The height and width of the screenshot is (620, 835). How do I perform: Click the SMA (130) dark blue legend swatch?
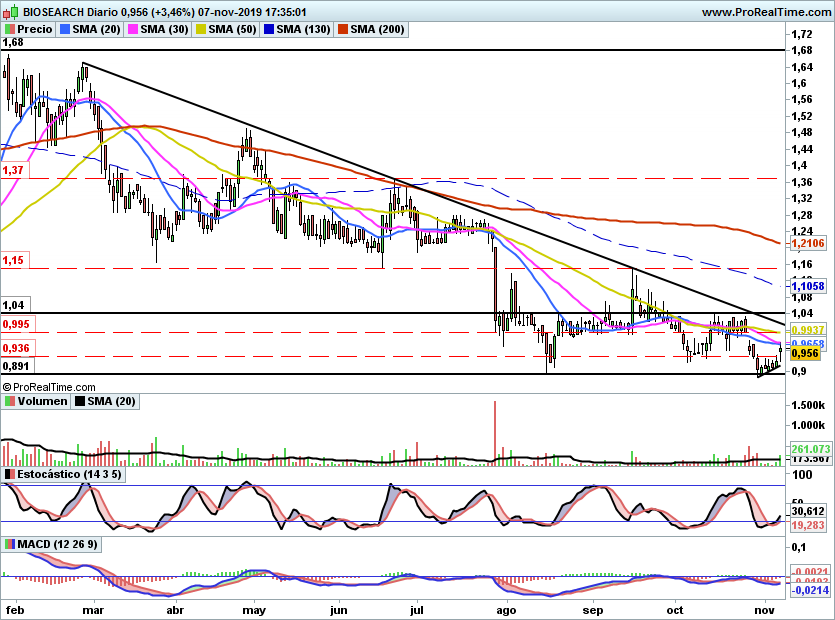pyautogui.click(x=269, y=29)
